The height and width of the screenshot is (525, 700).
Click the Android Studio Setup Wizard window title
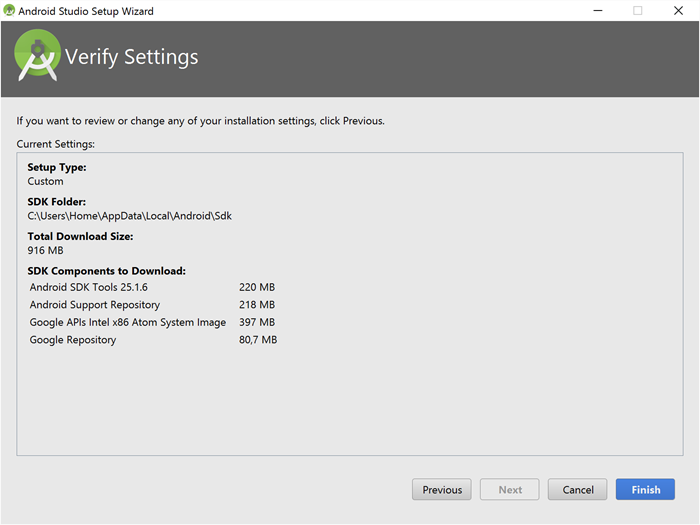(x=86, y=11)
